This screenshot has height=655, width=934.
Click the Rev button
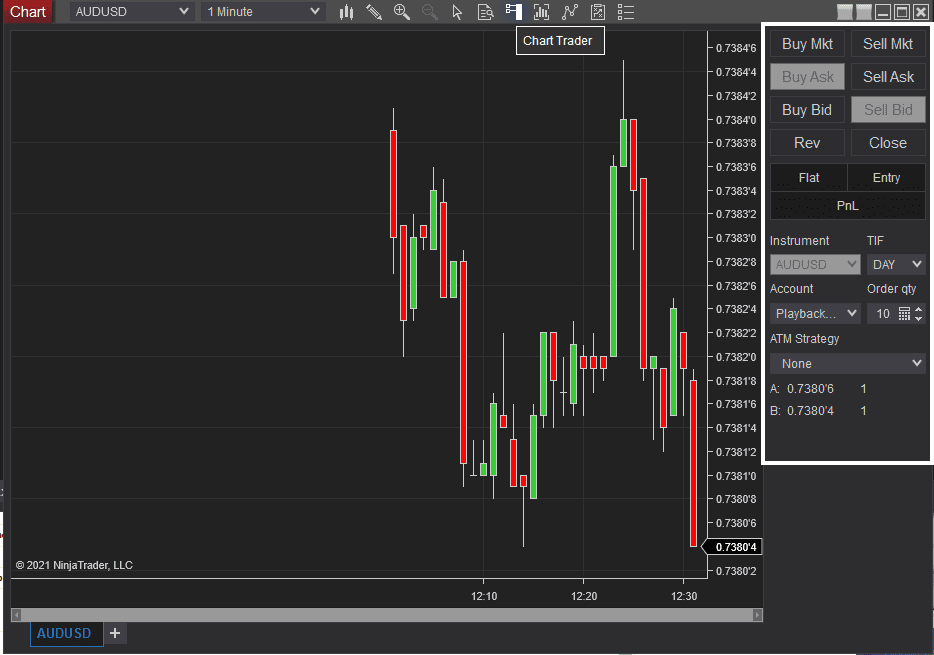(807, 143)
